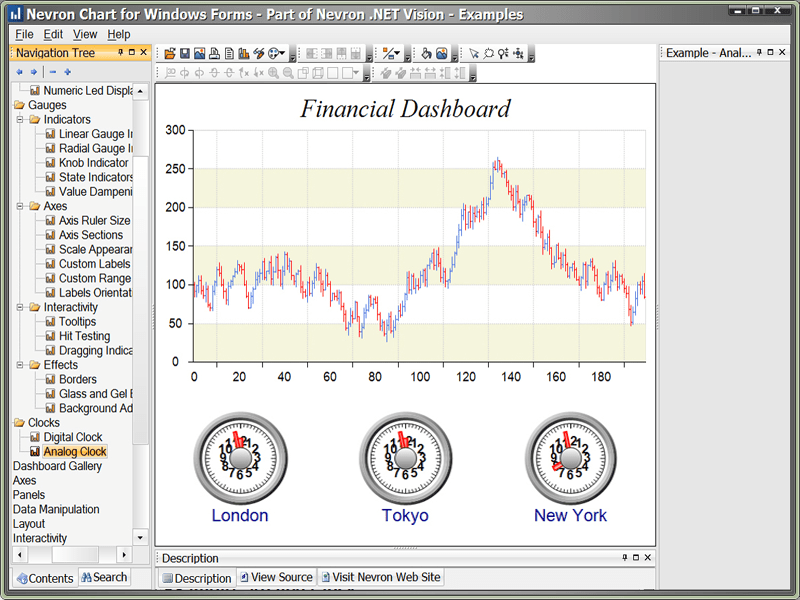
Task: Collapse the Indicators folder
Action: tap(21, 119)
